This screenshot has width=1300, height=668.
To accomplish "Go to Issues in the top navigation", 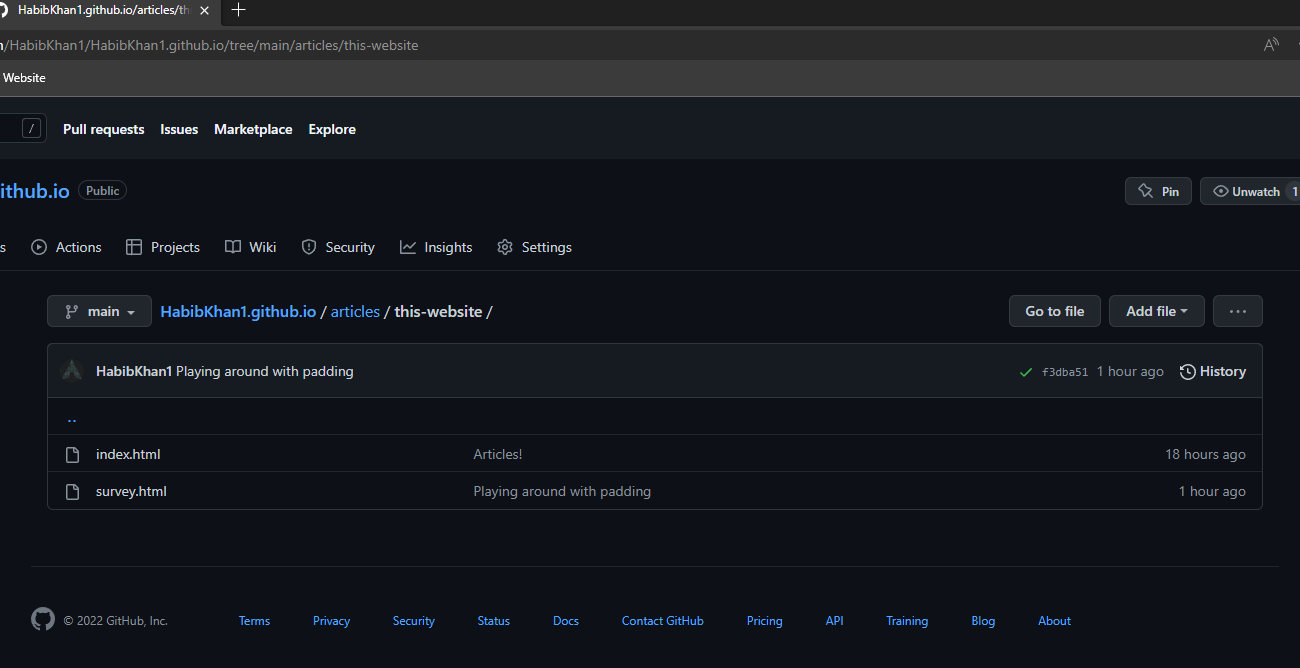I will [179, 129].
